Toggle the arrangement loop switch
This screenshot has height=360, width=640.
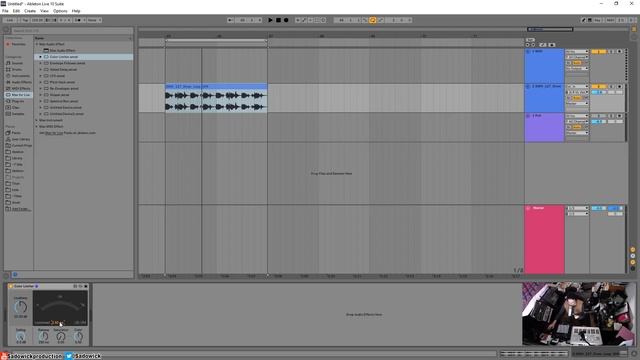click(x=373, y=20)
